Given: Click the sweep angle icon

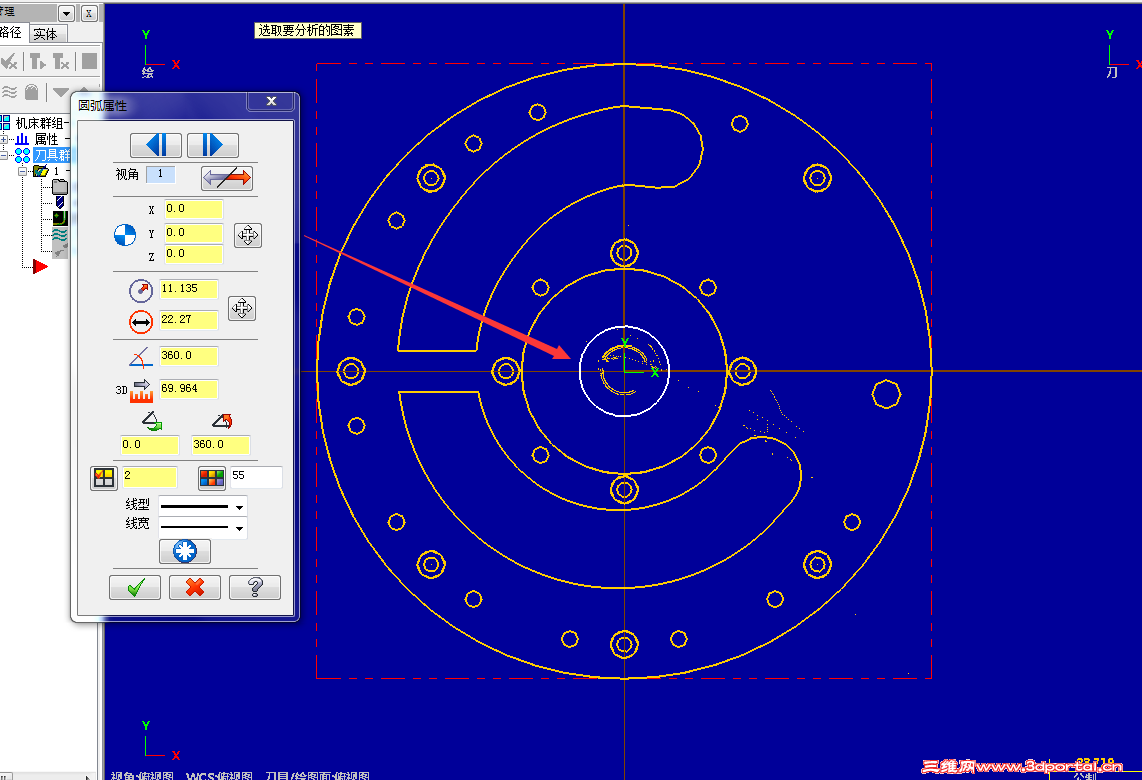Looking at the screenshot, I should point(141,357).
